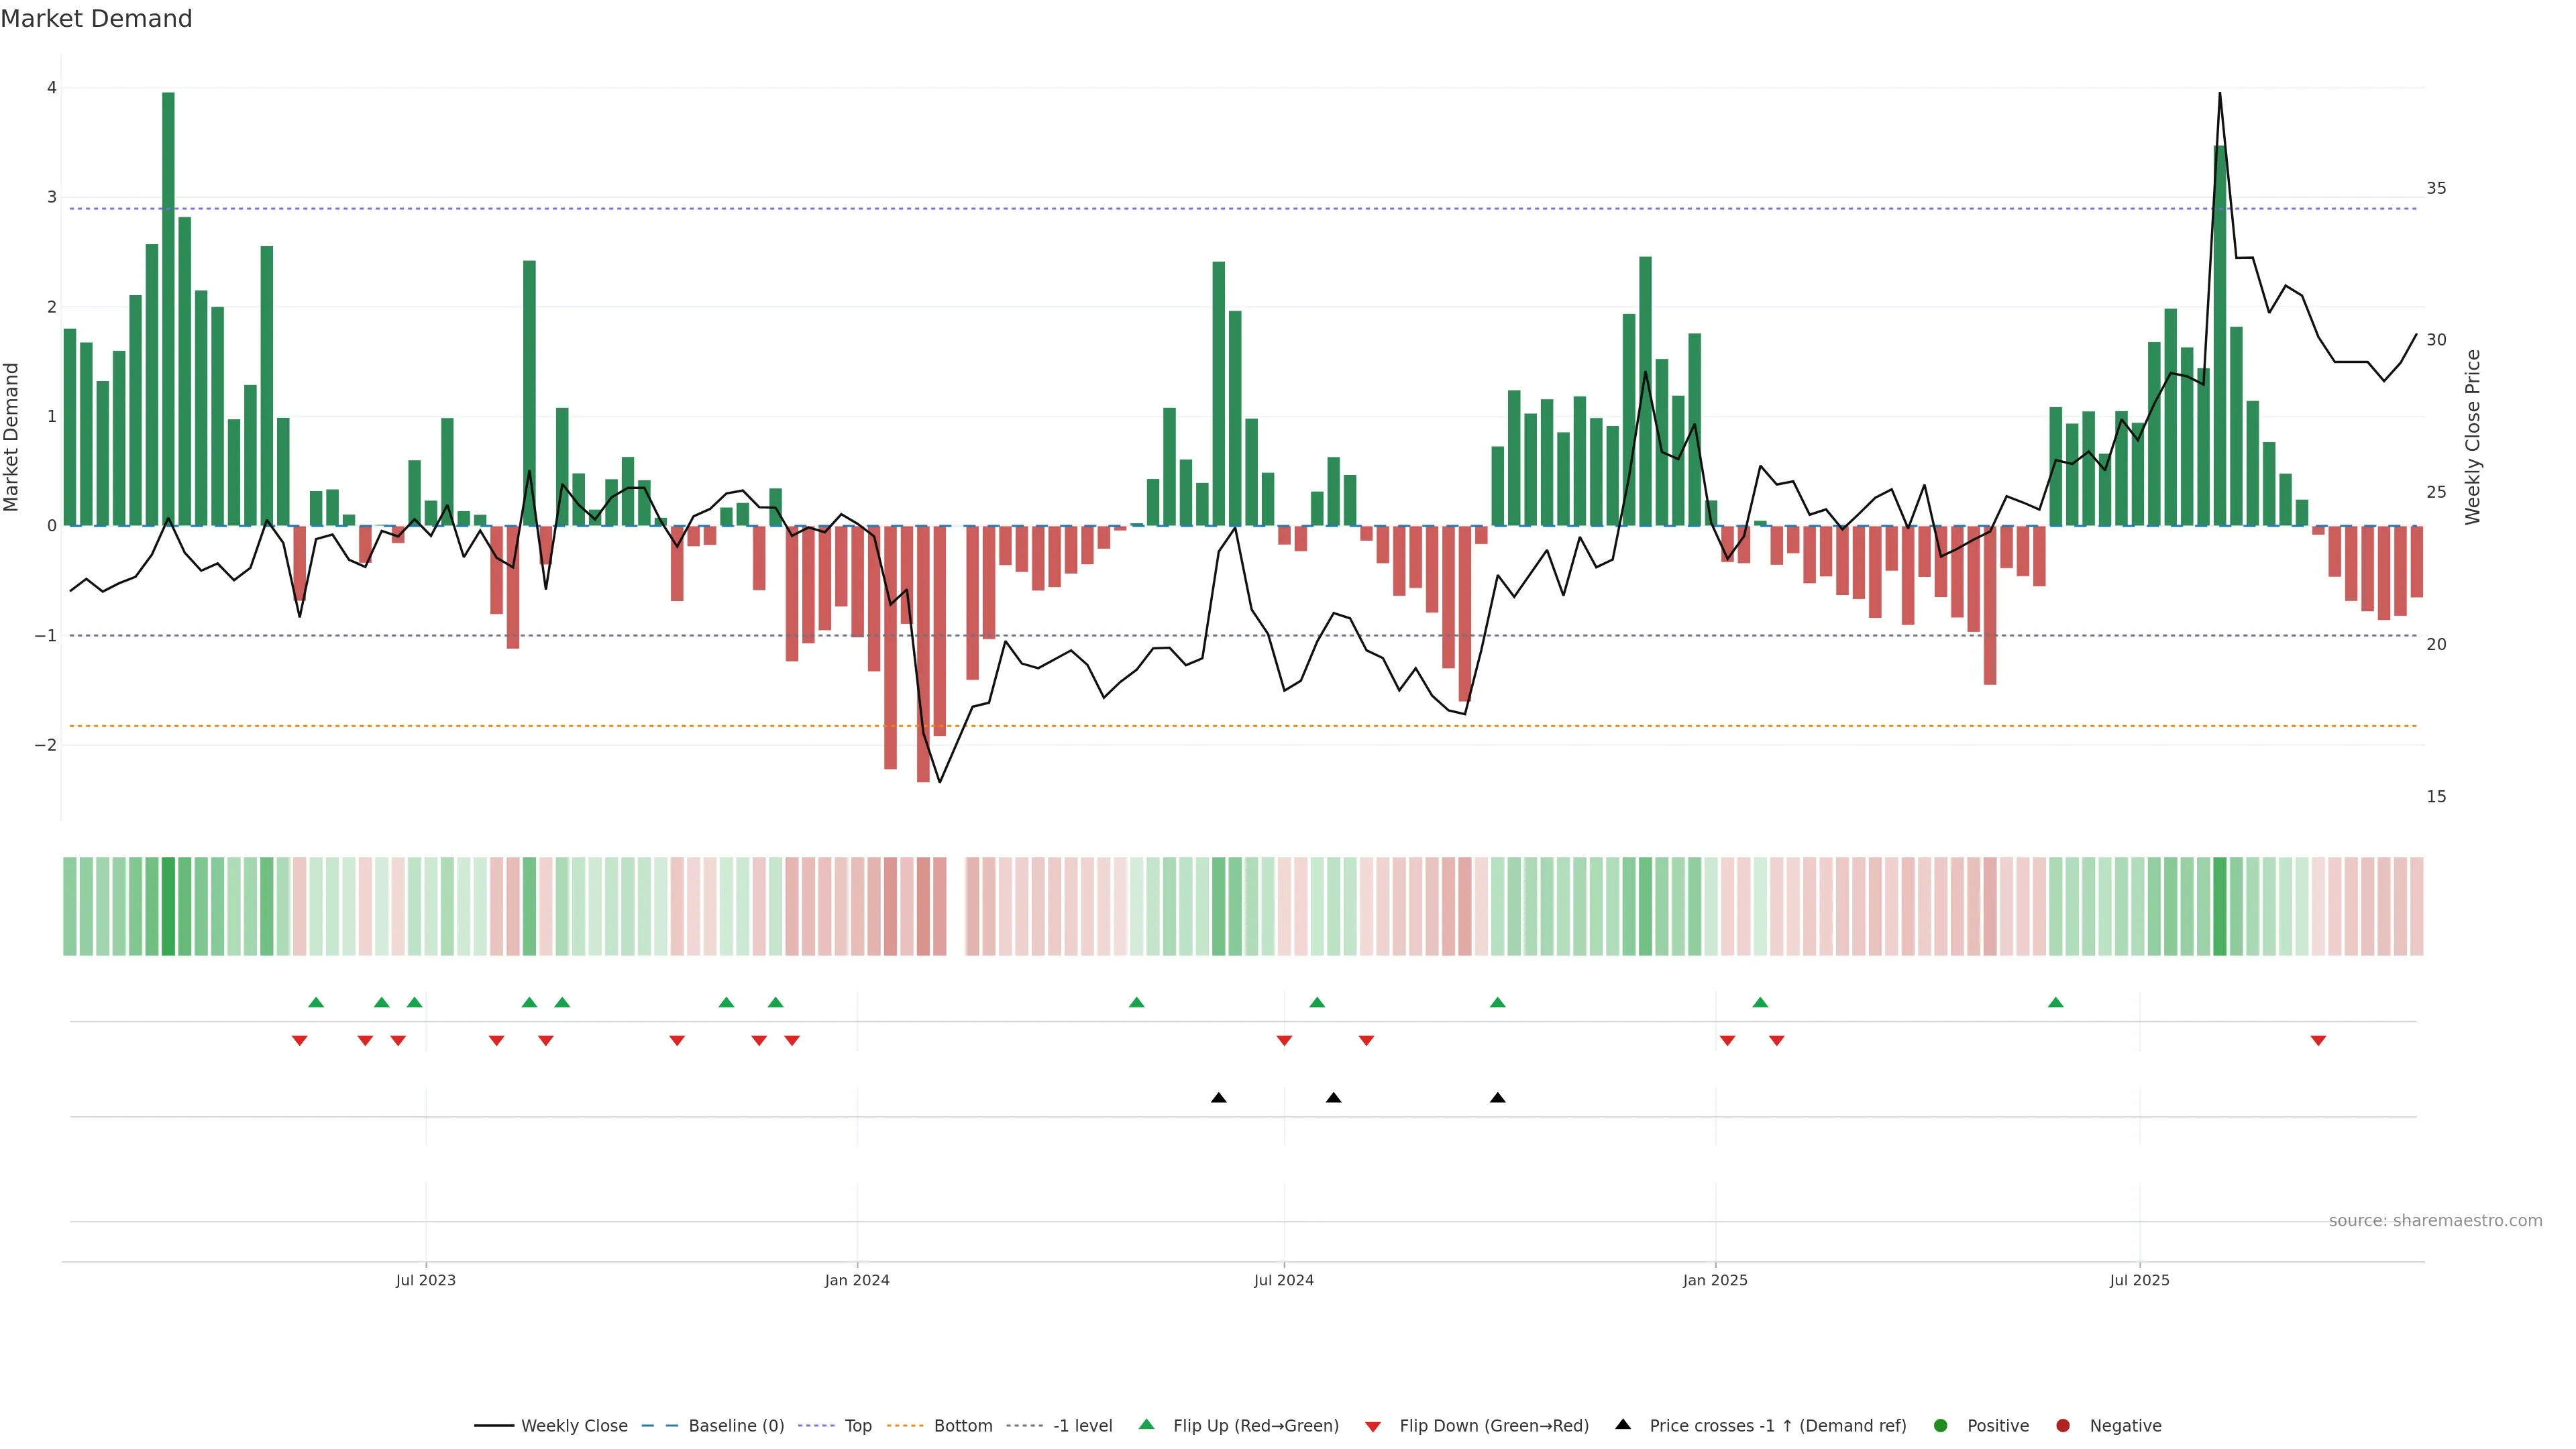Toggle the -1 level legend item

point(1082,1425)
